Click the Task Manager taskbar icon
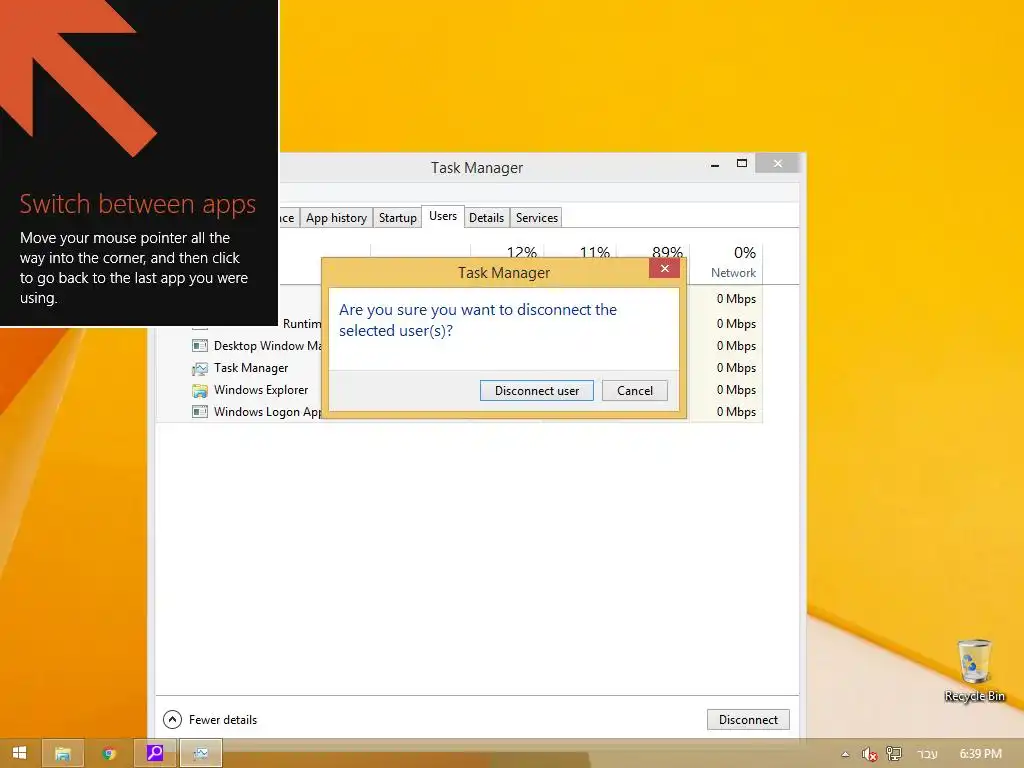Image resolution: width=1024 pixels, height=768 pixels. [x=200, y=753]
